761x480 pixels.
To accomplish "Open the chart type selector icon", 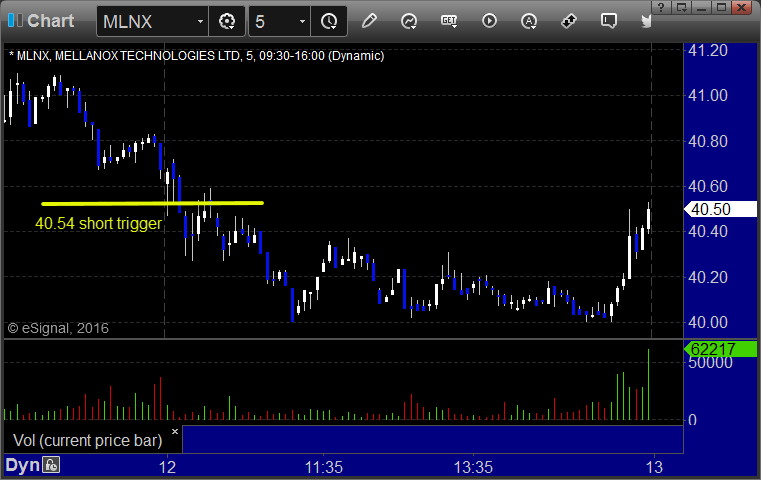I will click(x=409, y=21).
